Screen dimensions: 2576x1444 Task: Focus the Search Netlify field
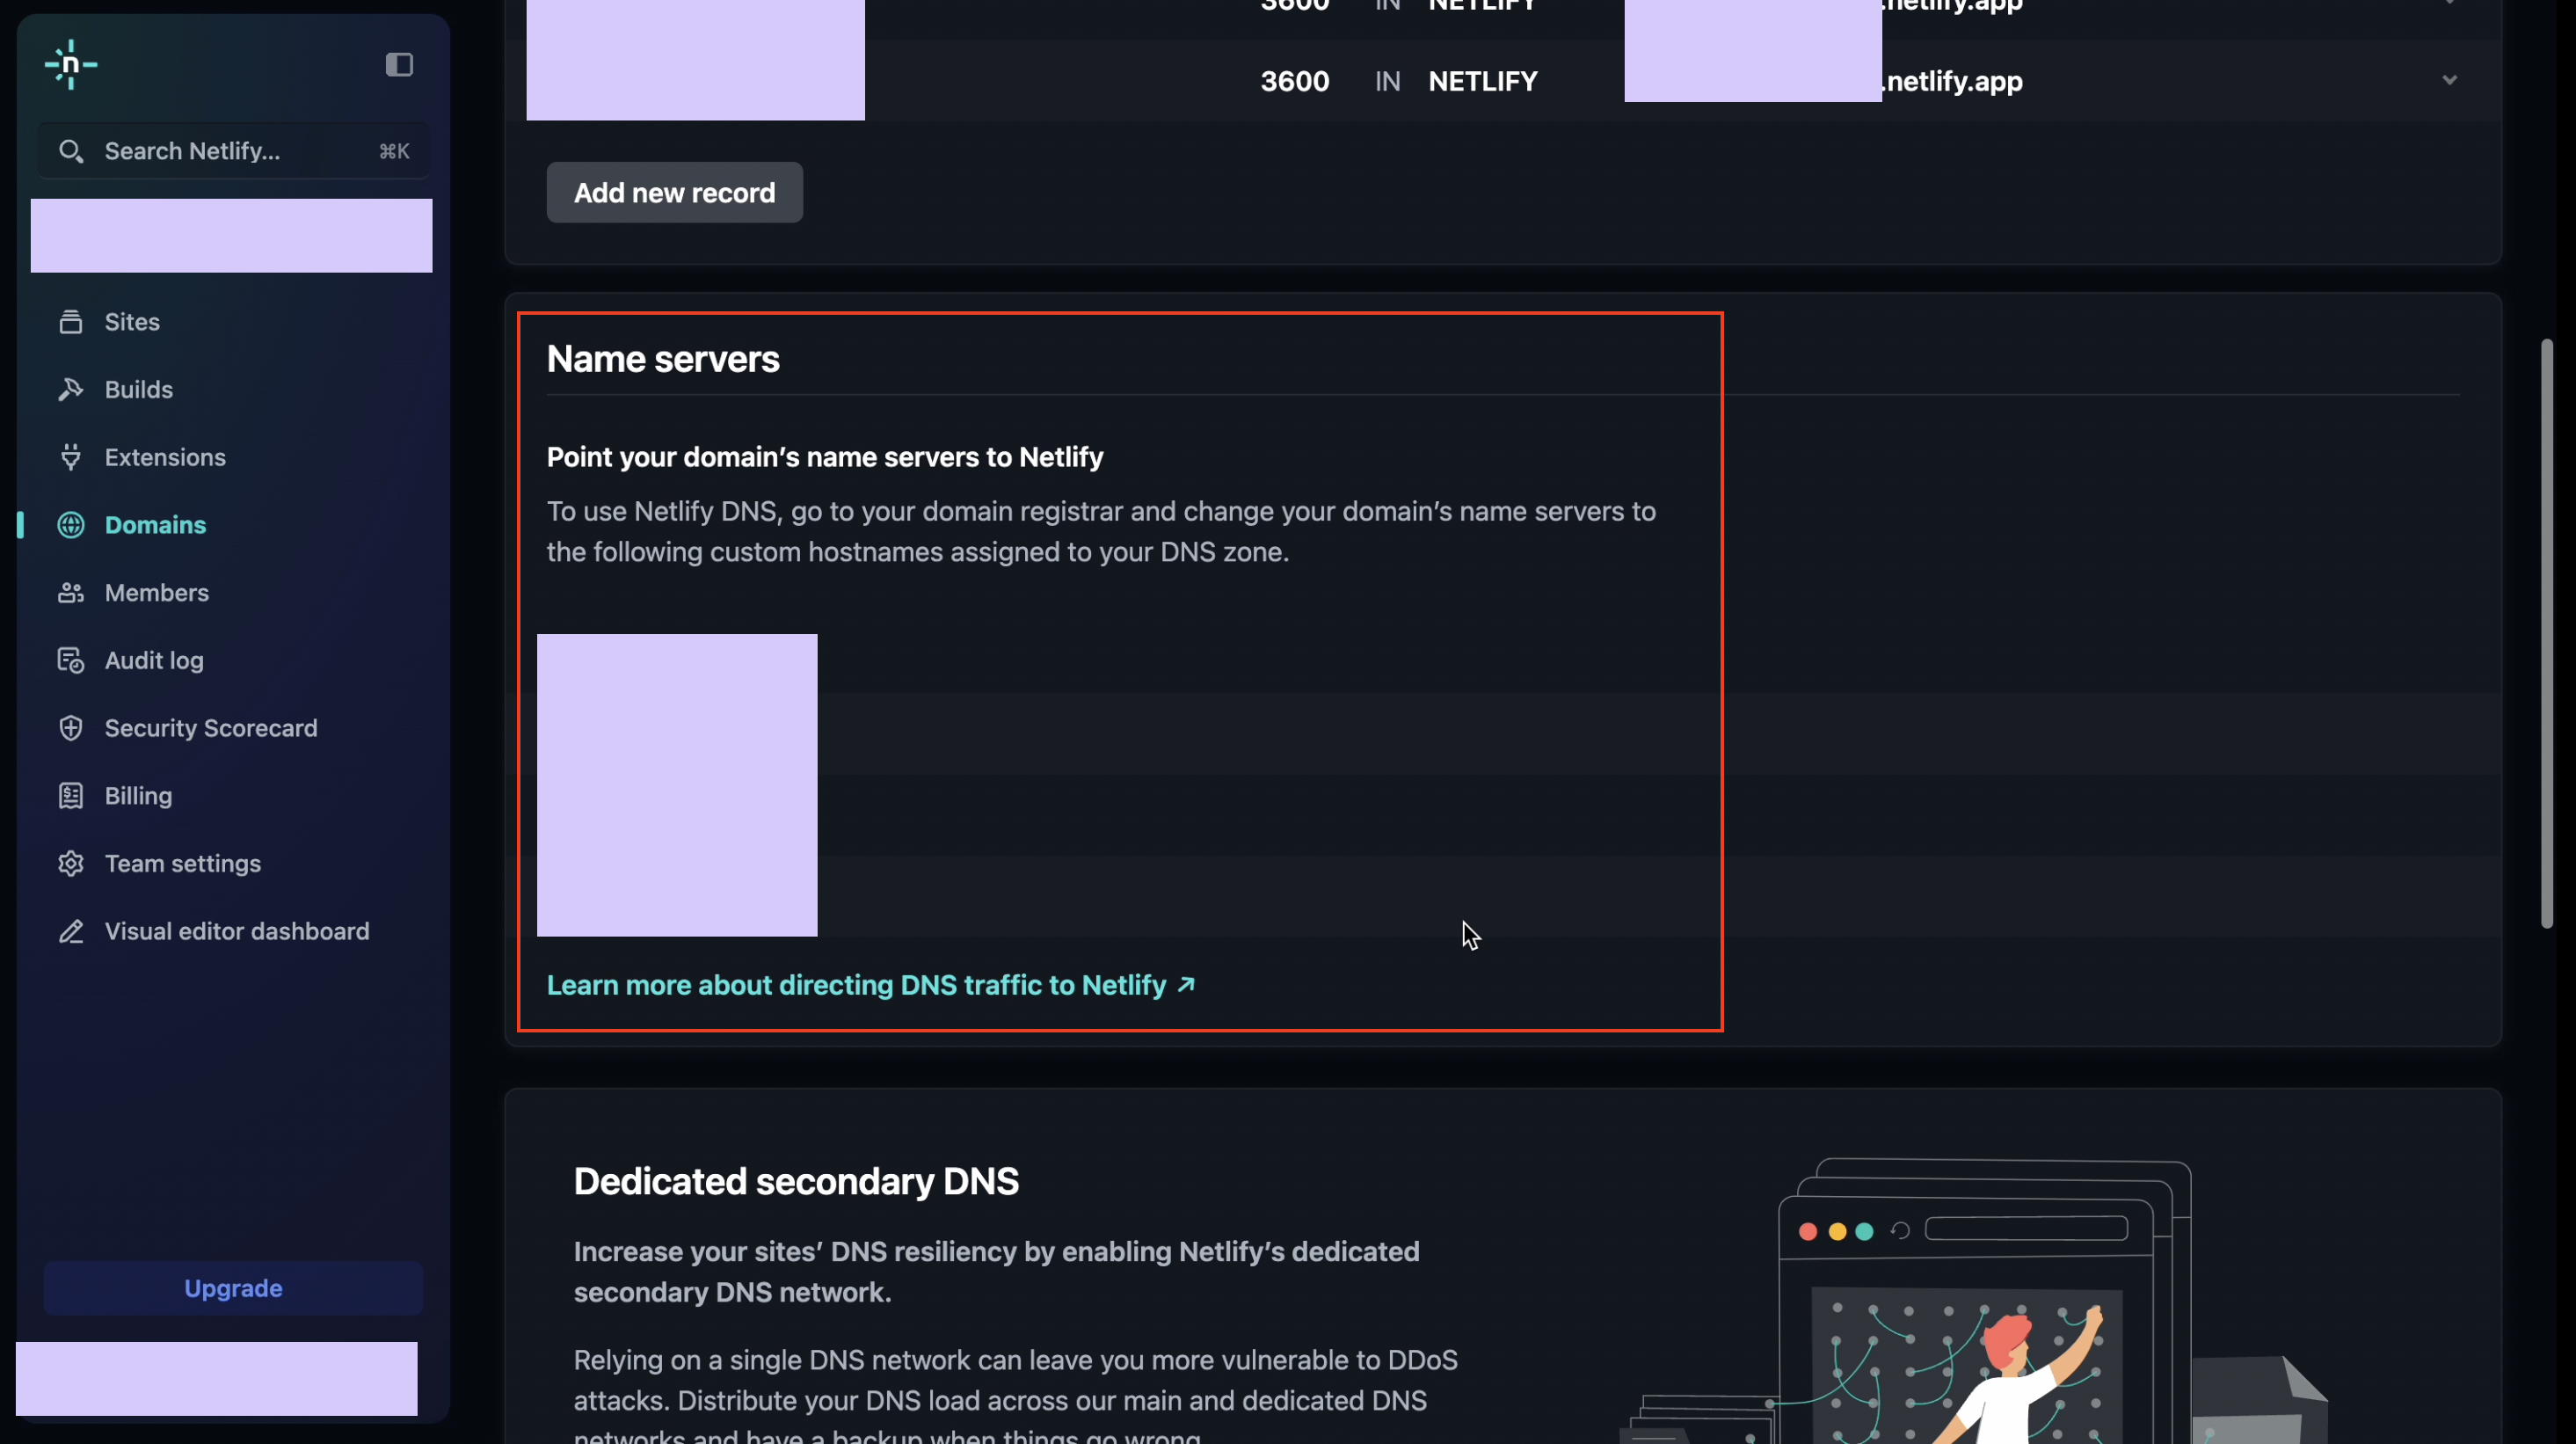pos(234,151)
